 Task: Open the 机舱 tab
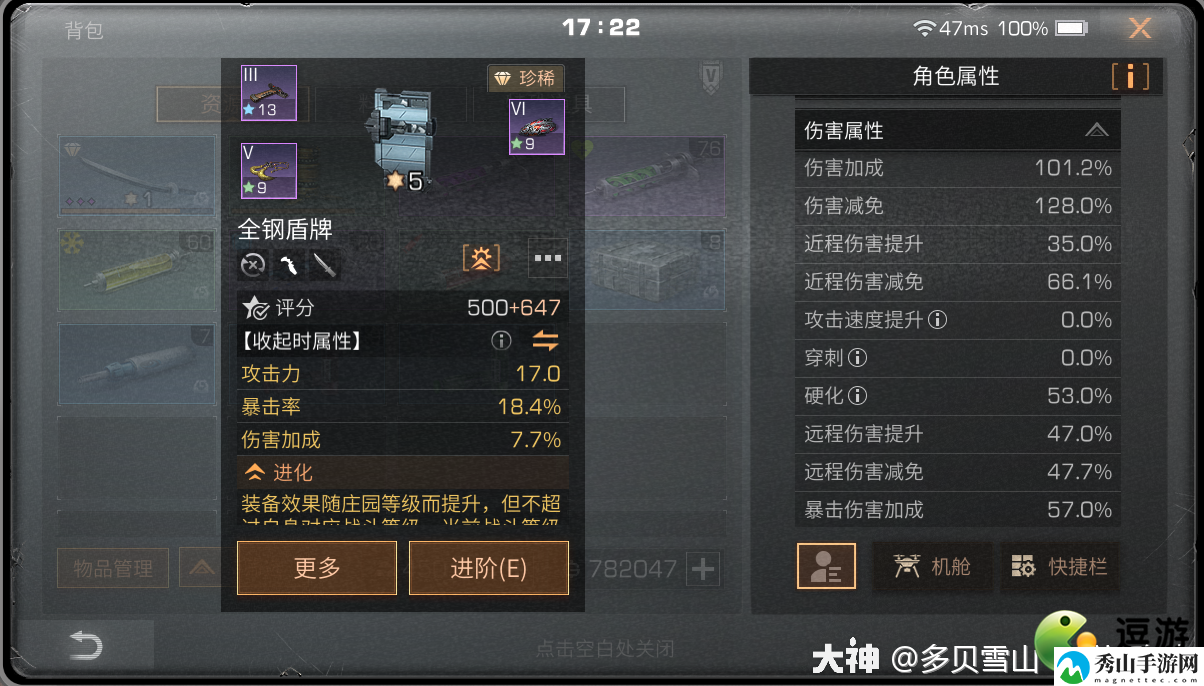point(933,566)
